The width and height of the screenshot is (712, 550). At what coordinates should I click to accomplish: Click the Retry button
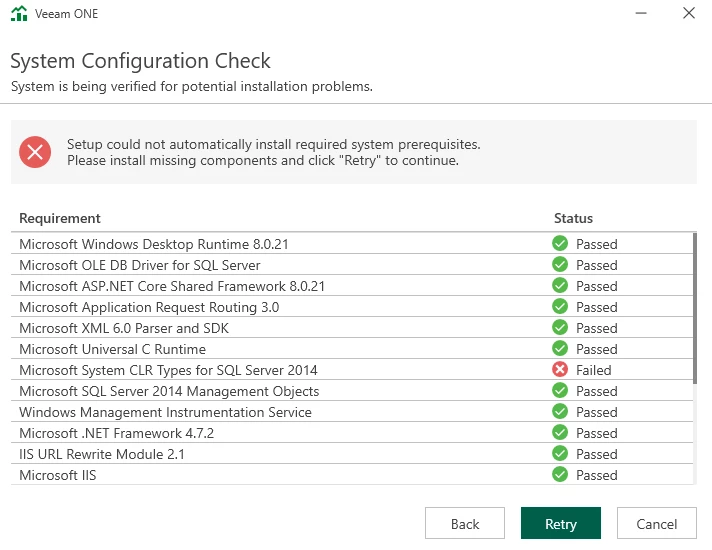click(560, 524)
